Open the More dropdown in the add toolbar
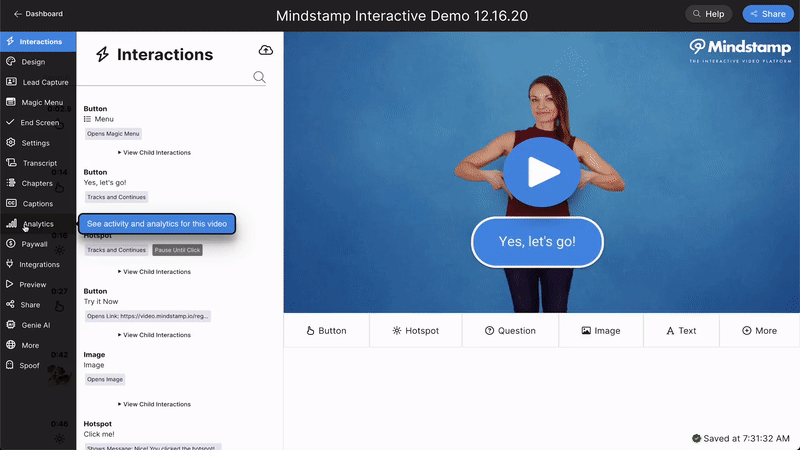The image size is (800, 450). coord(759,330)
